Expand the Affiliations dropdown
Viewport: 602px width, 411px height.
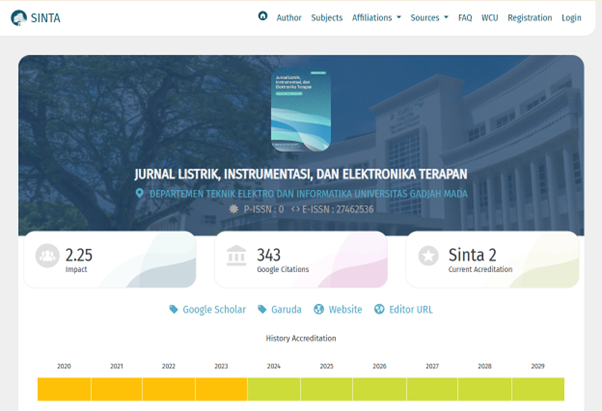376,18
